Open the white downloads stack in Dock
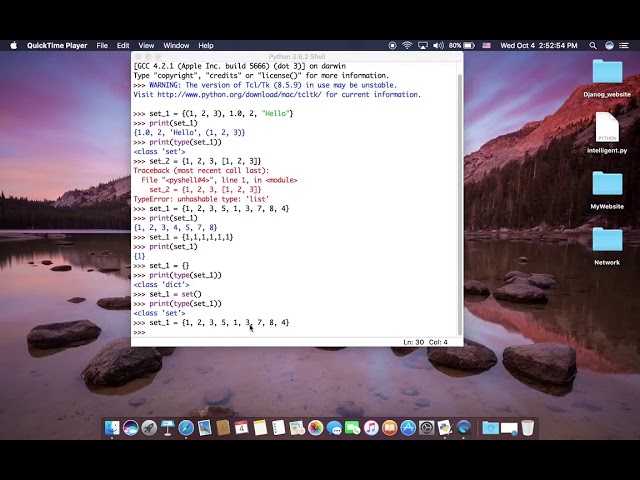This screenshot has width=640, height=480. [x=509, y=428]
